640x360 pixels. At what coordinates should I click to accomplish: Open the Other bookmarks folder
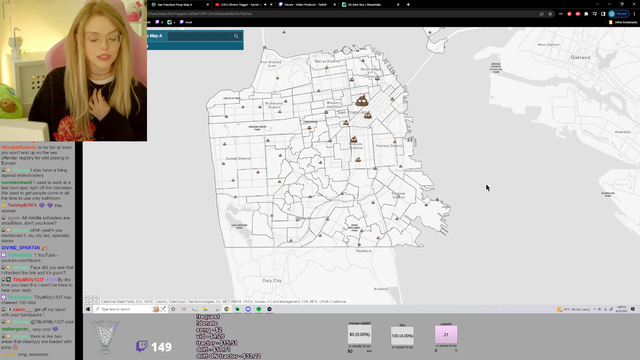coord(623,22)
